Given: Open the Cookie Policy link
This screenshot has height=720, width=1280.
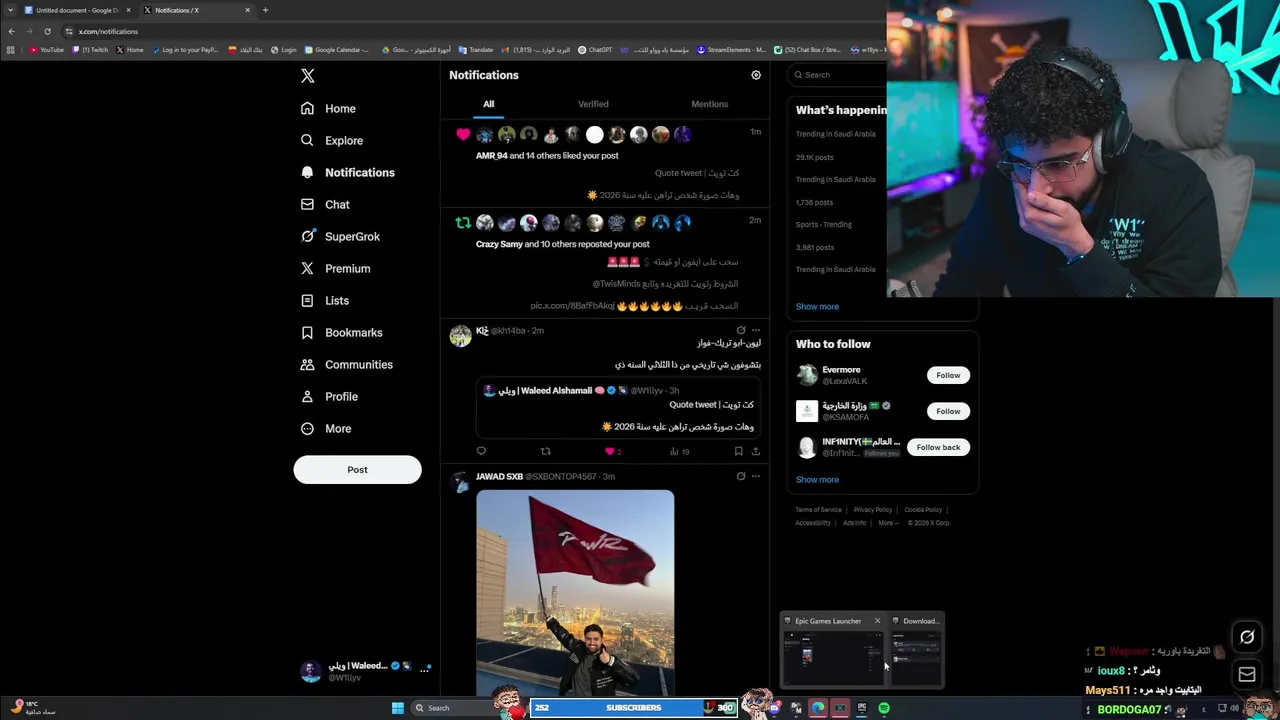Looking at the screenshot, I should click(x=923, y=510).
